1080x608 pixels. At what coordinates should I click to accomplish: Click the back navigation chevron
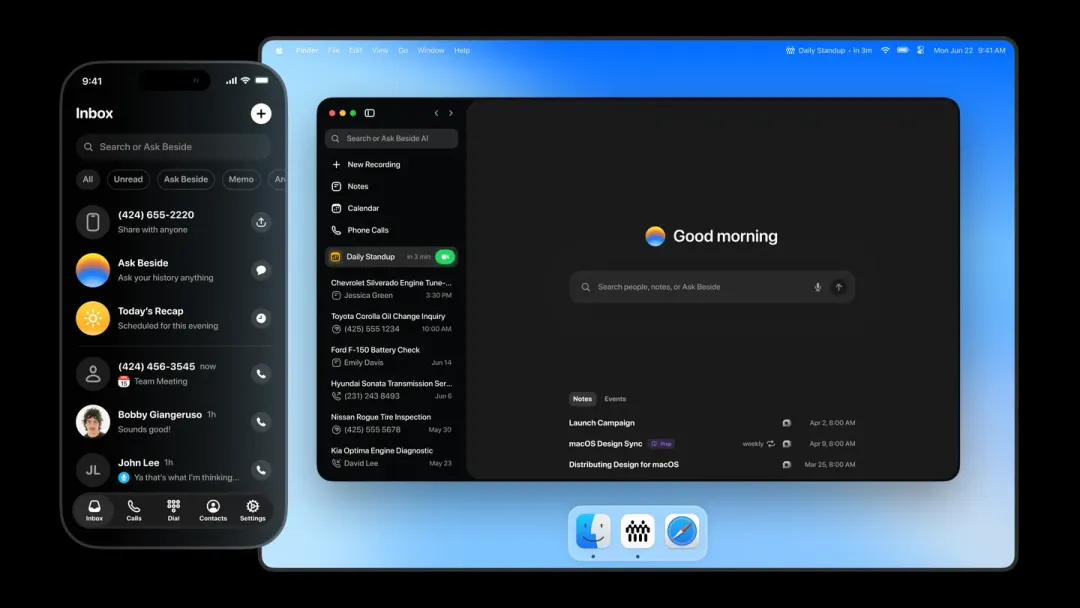[436, 113]
